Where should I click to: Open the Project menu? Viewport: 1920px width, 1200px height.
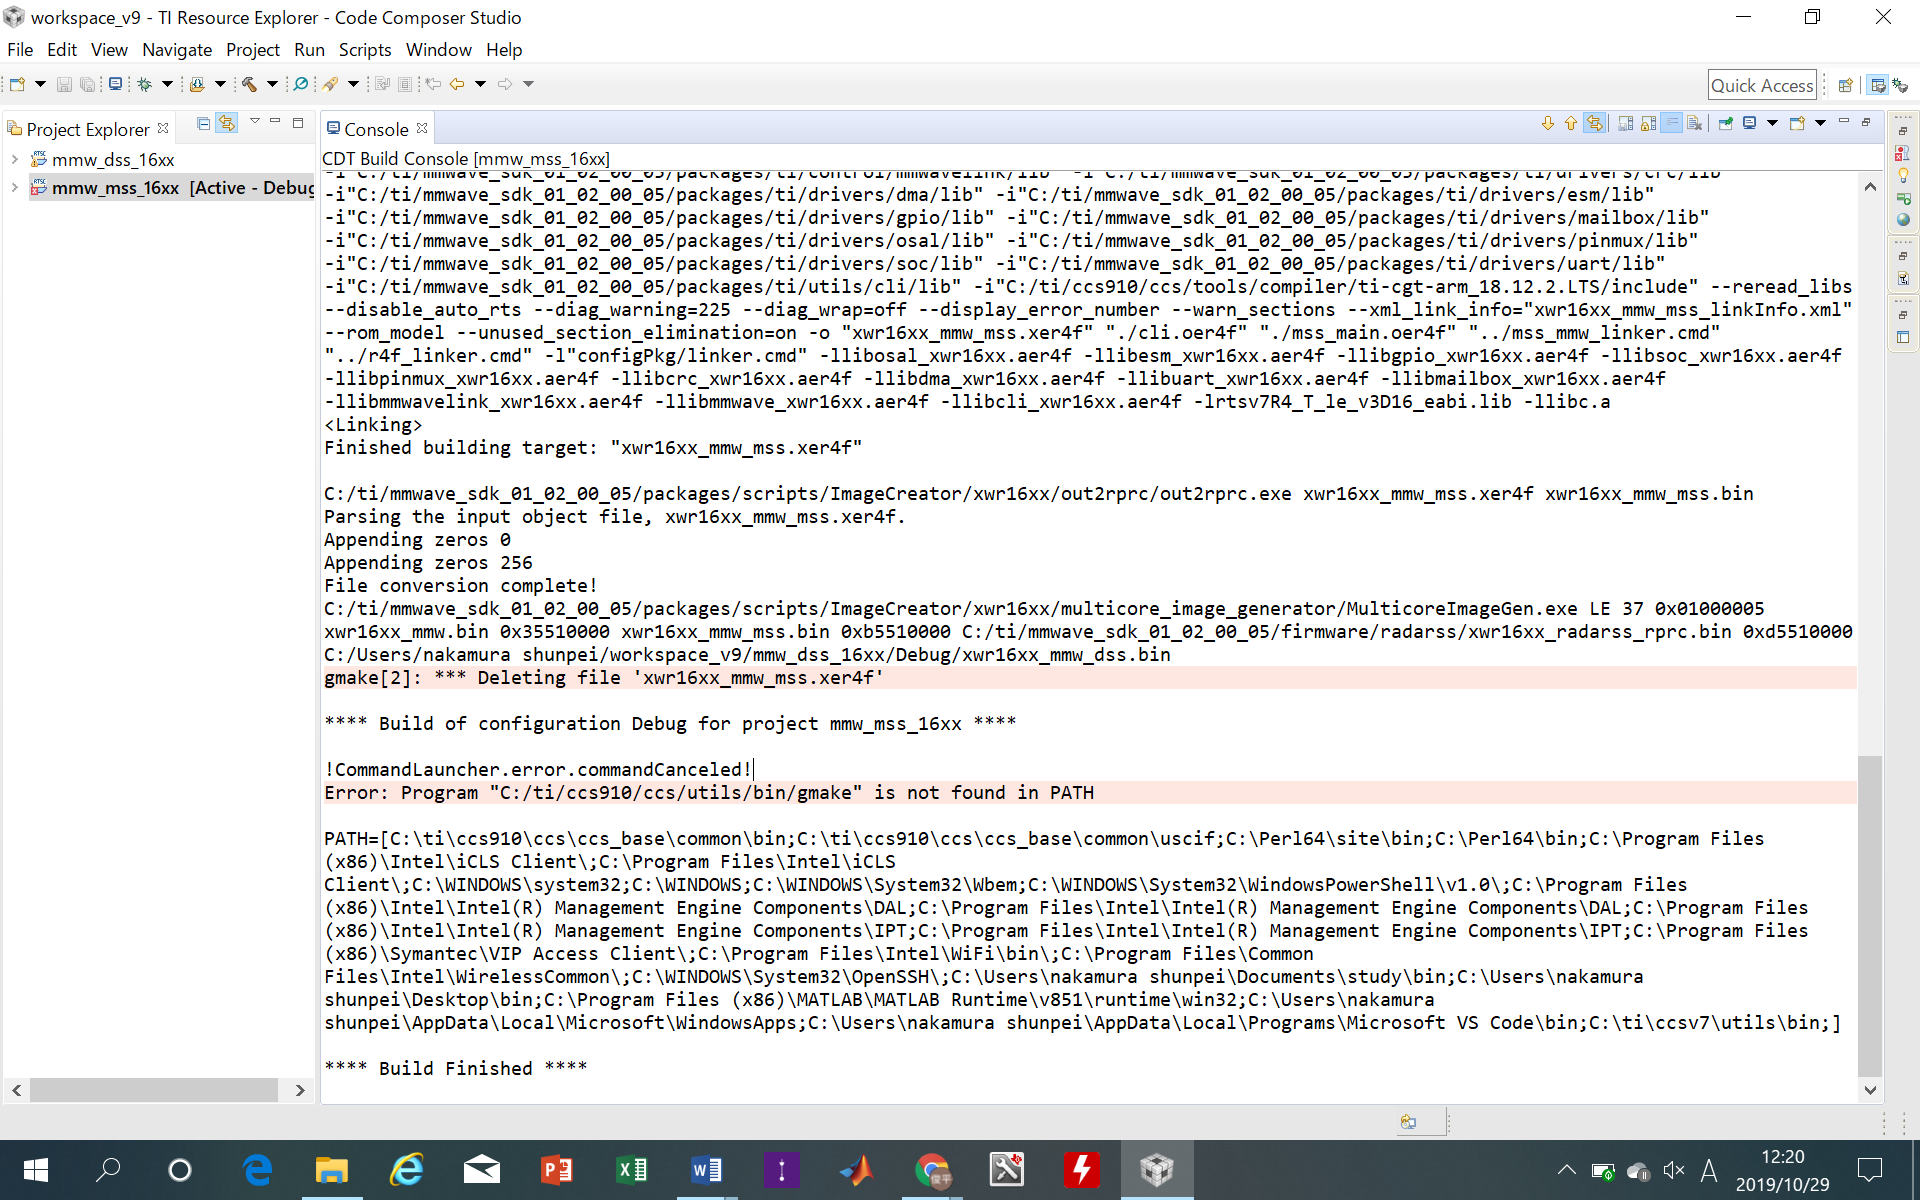tap(252, 50)
